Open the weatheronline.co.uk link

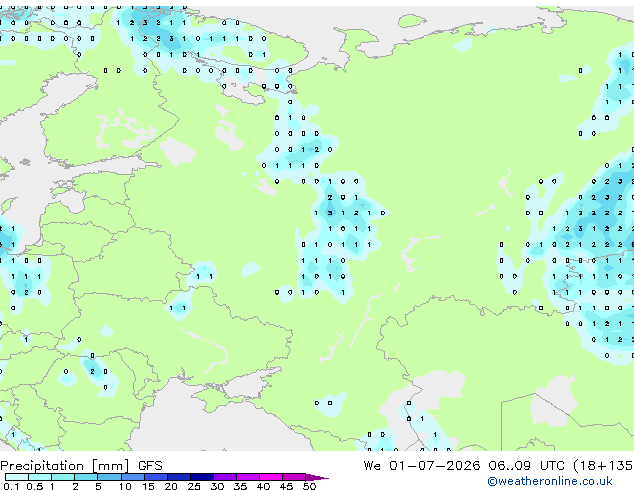(x=550, y=481)
